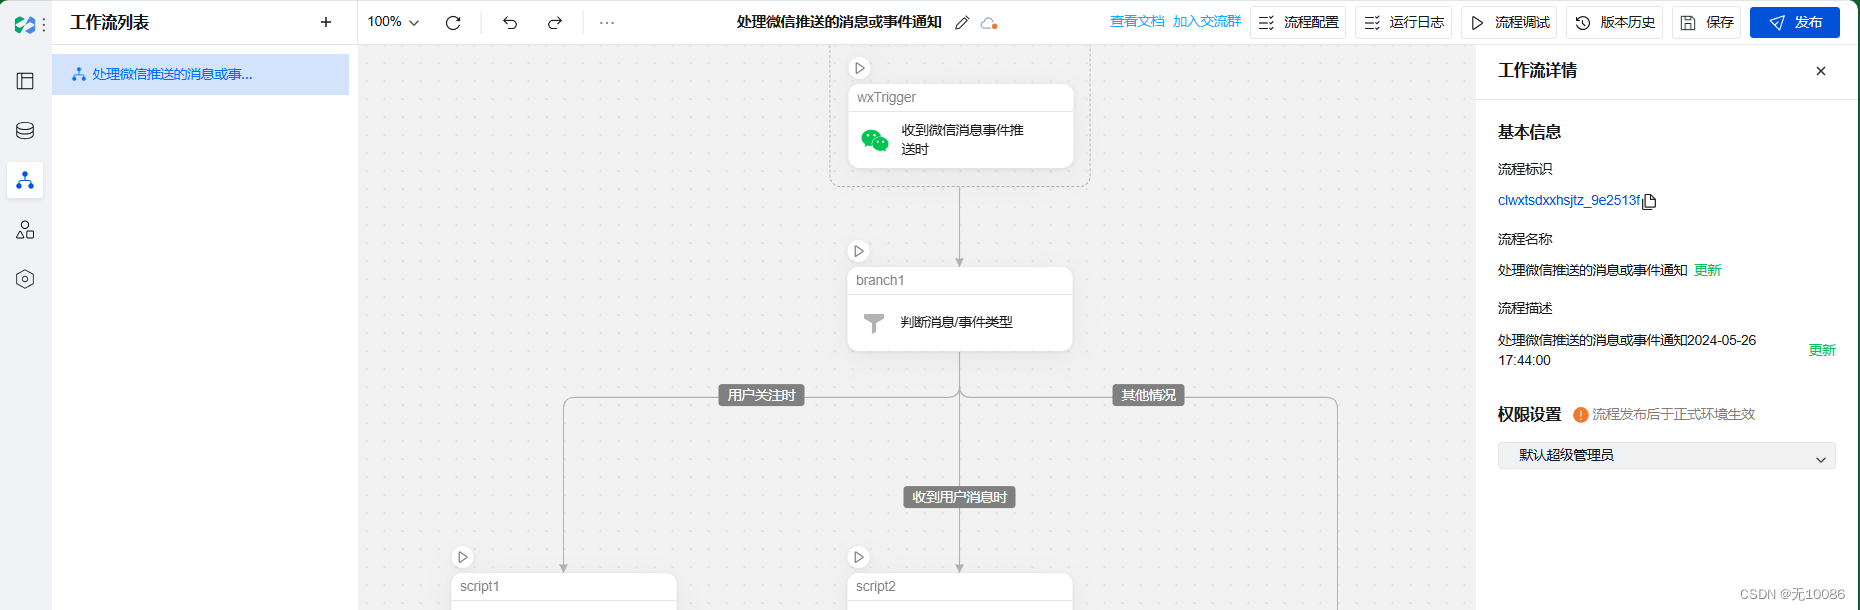Open the pages layout sidebar icon
Image resolution: width=1860 pixels, height=610 pixels.
tap(25, 81)
